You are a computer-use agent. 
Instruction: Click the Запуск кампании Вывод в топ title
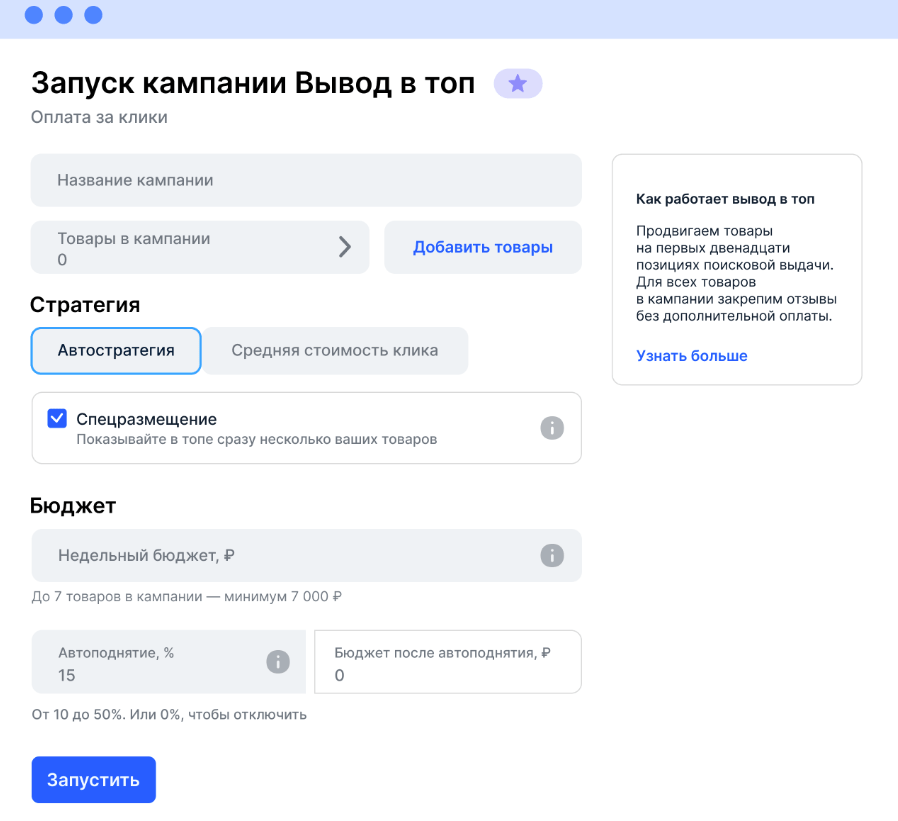pos(253,83)
